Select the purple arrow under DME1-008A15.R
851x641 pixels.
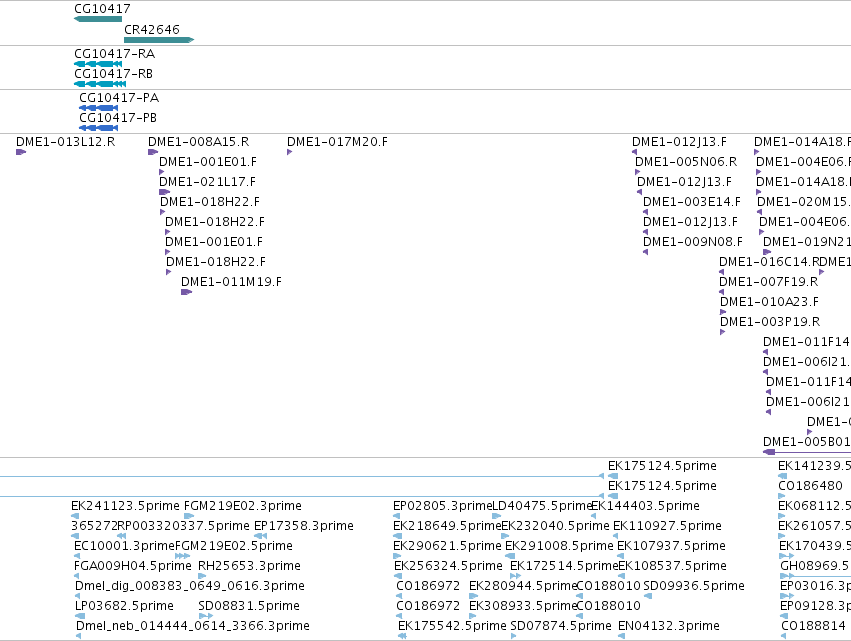click(x=153, y=152)
